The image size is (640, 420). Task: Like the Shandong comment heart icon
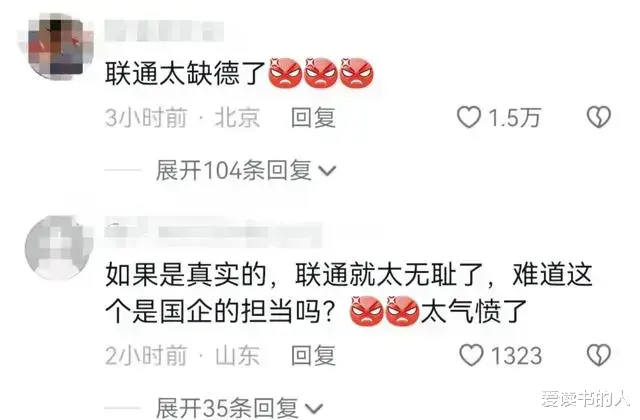click(x=471, y=355)
